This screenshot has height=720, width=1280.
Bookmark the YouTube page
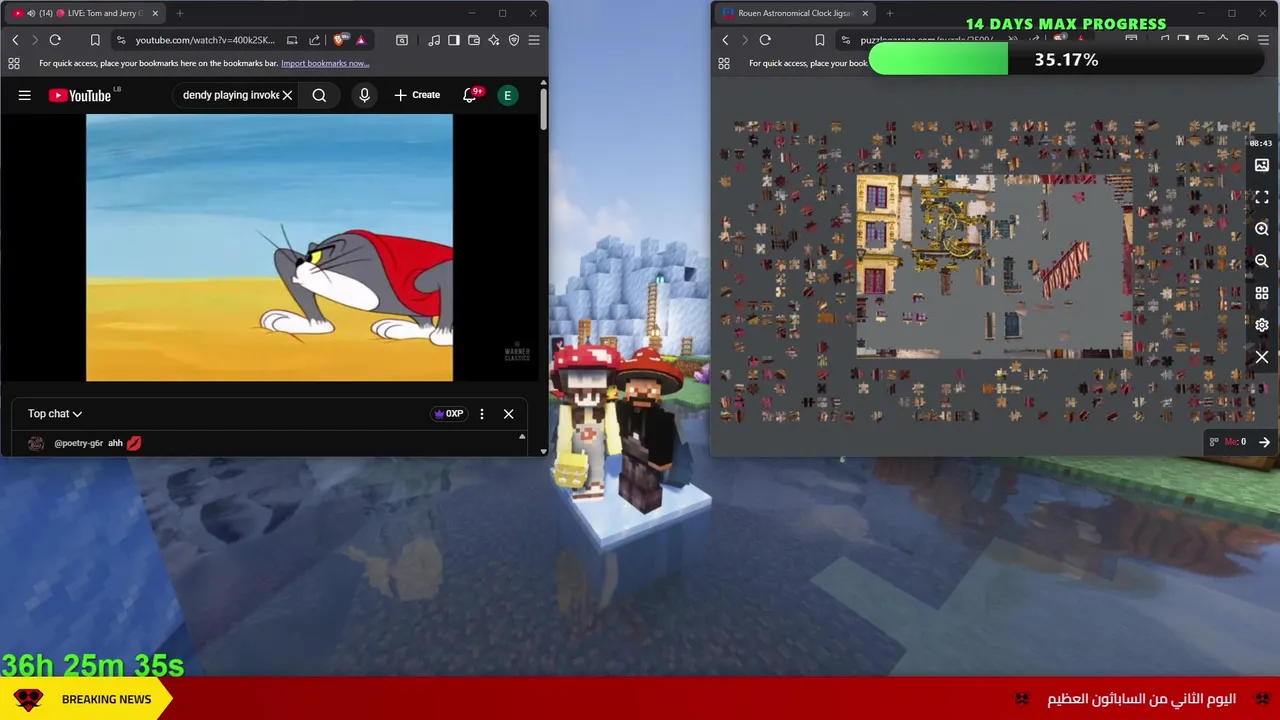coord(95,40)
